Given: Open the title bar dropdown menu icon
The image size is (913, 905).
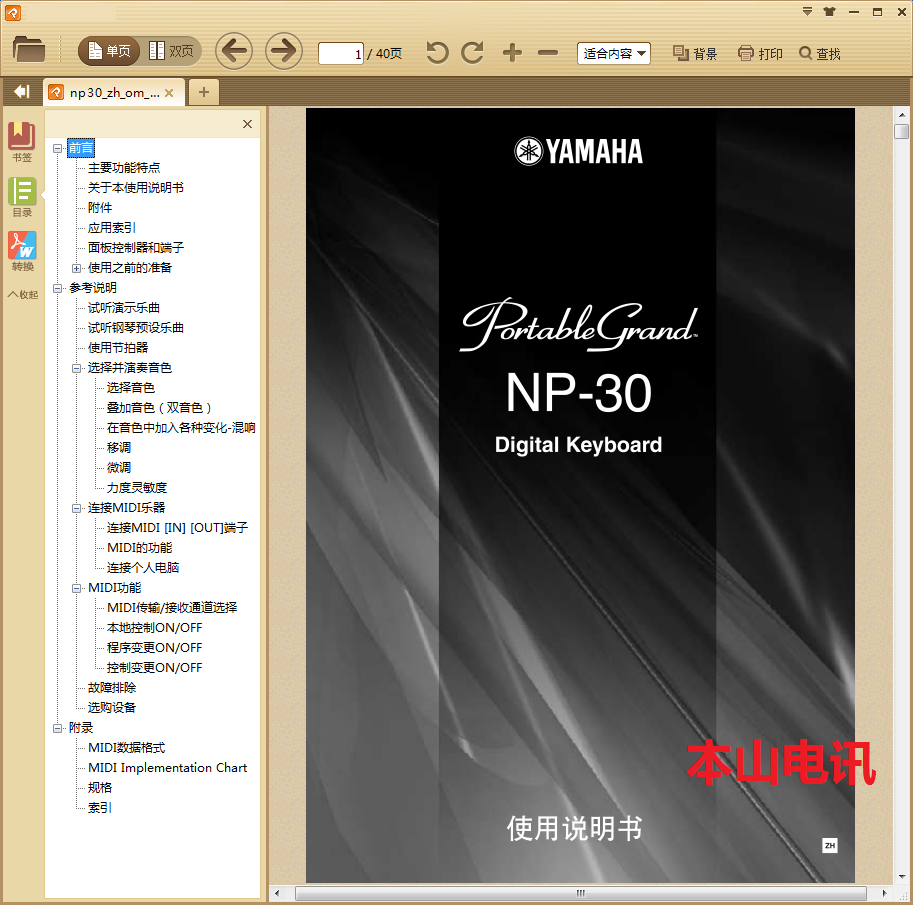Looking at the screenshot, I should (x=807, y=12).
